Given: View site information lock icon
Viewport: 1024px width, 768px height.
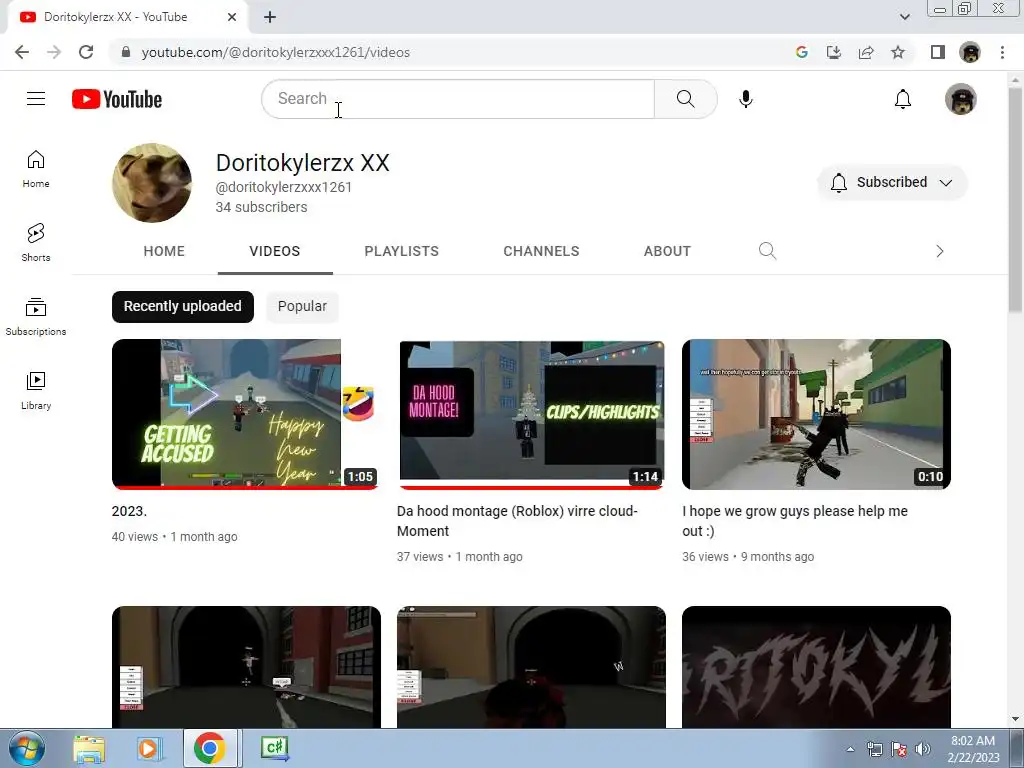Looking at the screenshot, I should pyautogui.click(x=126, y=52).
